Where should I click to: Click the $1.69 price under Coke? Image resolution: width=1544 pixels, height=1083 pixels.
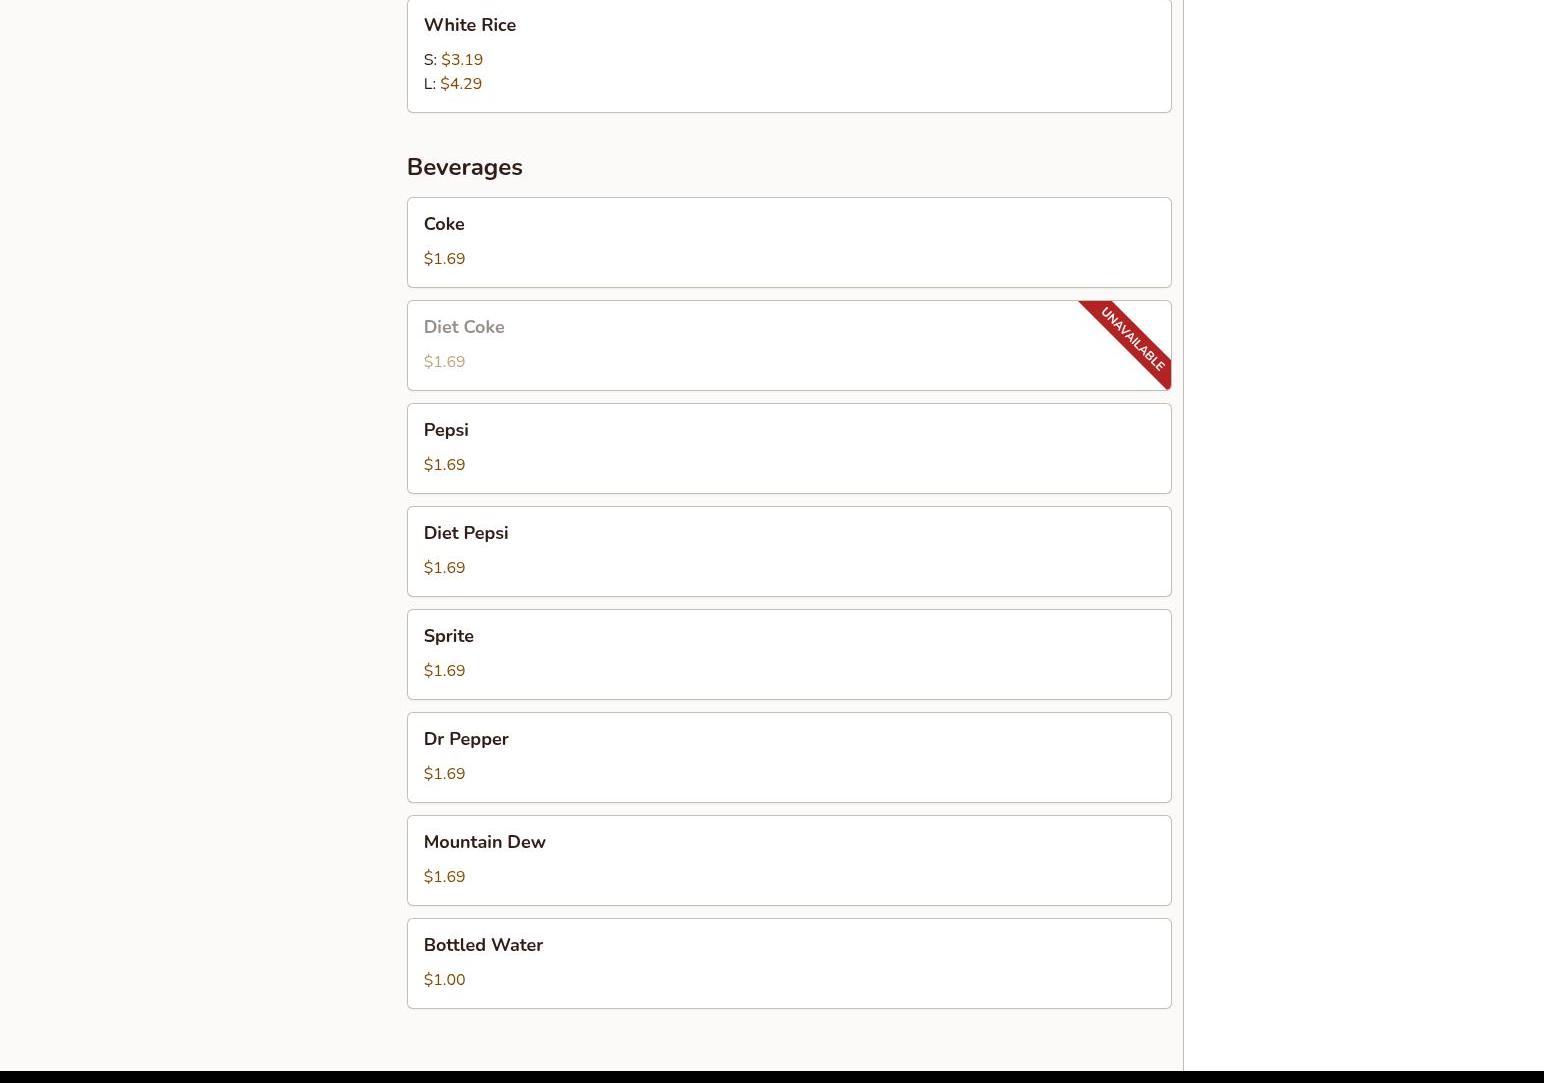click(x=444, y=259)
